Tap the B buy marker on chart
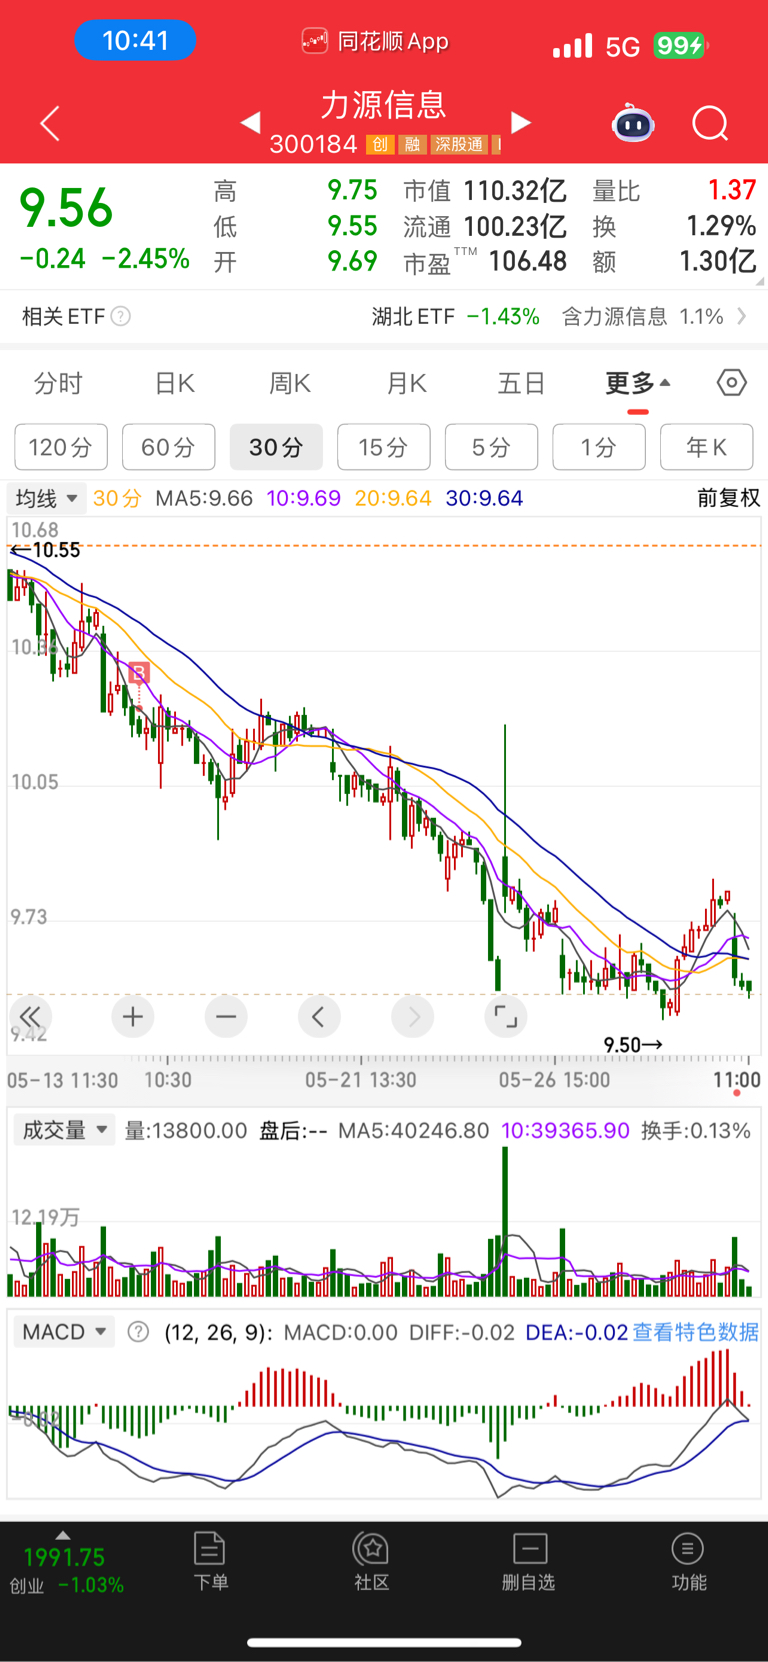The height and width of the screenshot is (1662, 768). pyautogui.click(x=139, y=673)
